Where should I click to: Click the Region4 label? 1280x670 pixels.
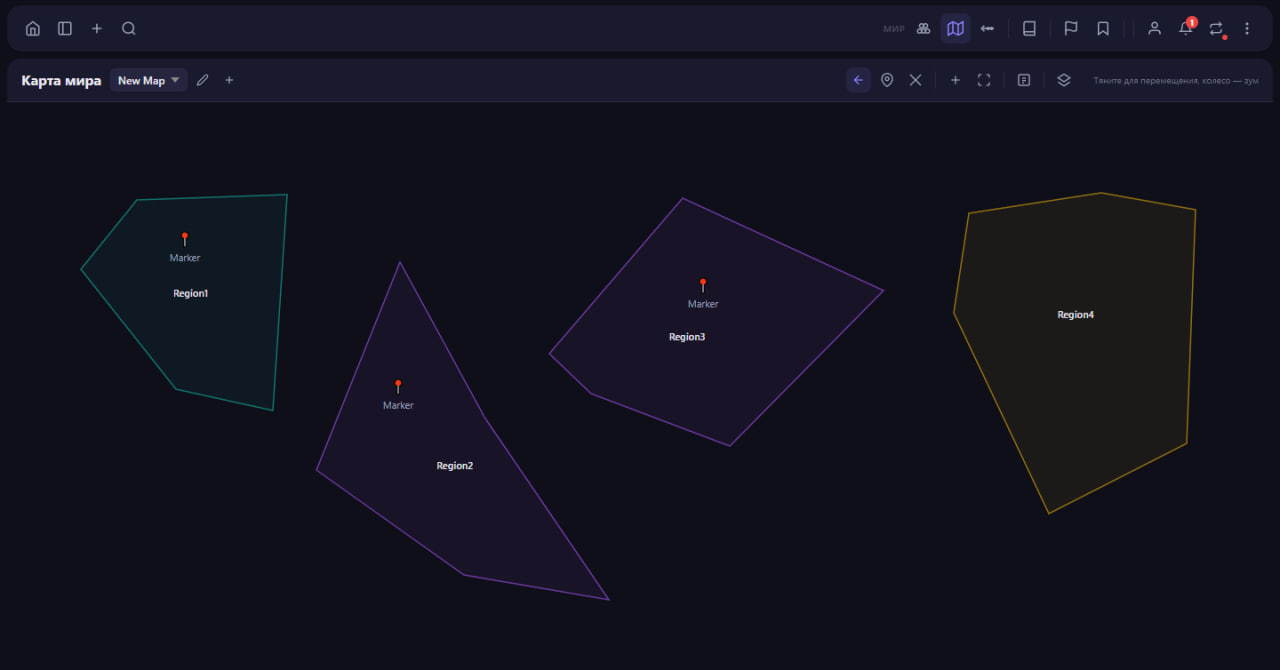(x=1076, y=315)
